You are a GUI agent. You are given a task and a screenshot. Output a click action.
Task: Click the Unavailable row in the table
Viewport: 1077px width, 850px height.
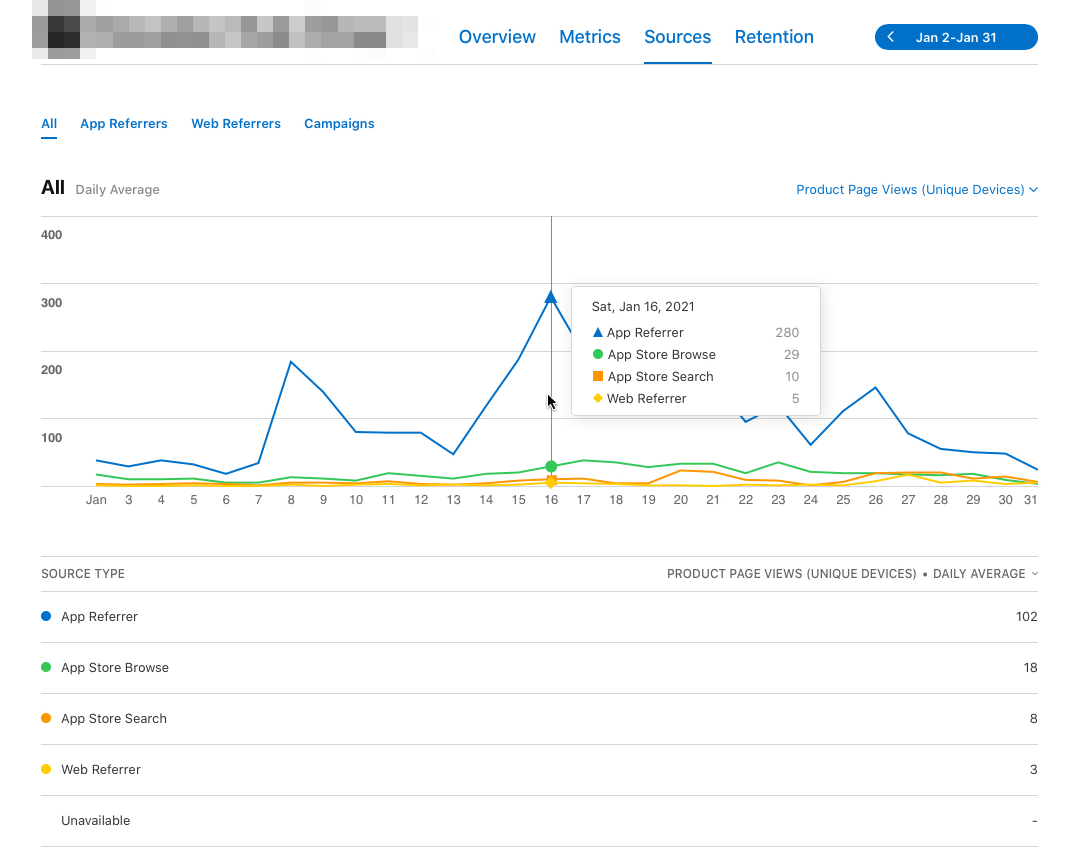click(96, 820)
